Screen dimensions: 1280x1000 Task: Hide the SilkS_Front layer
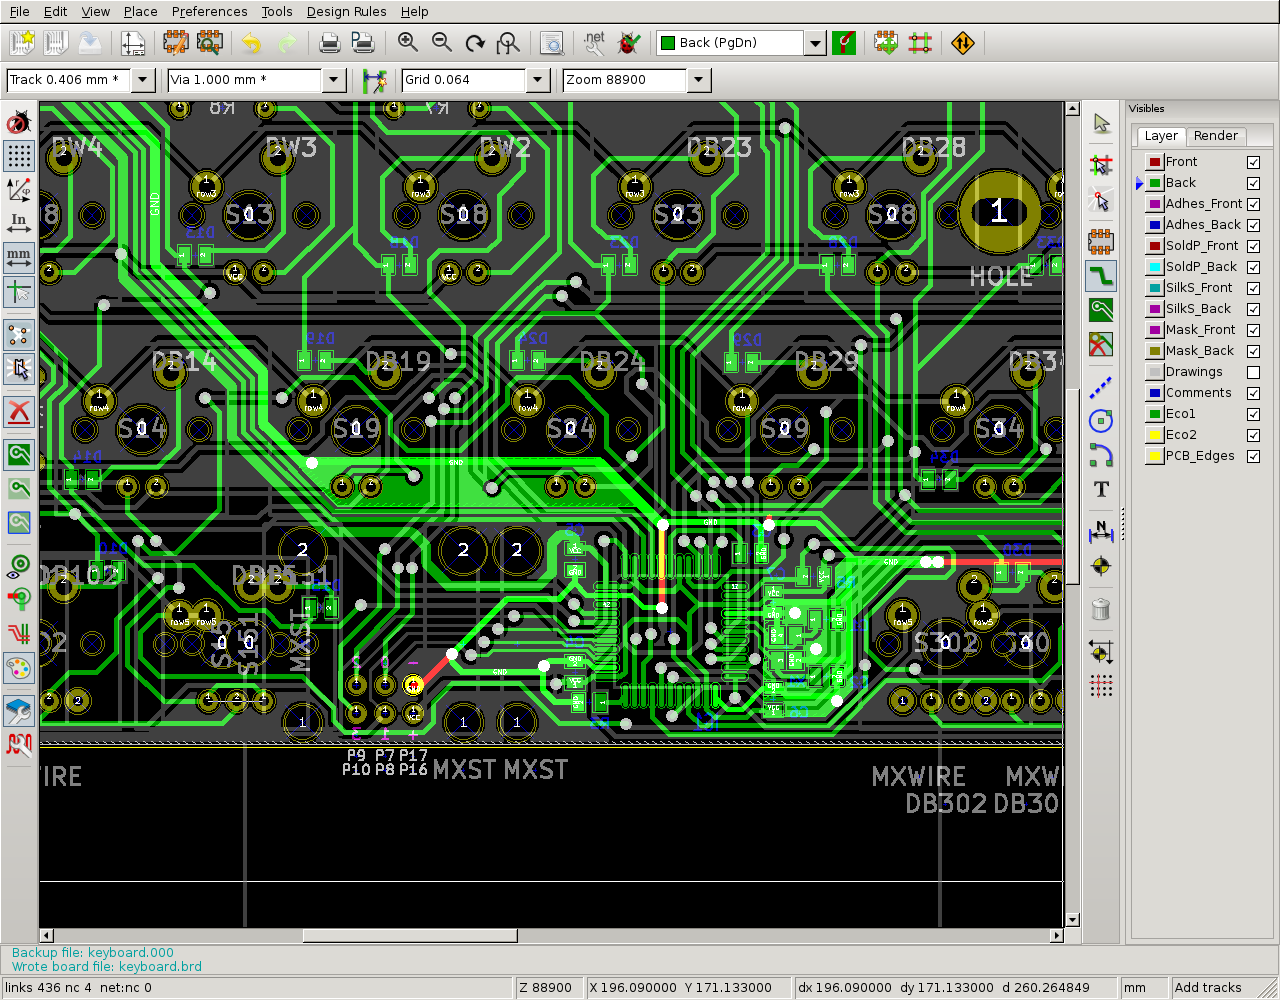click(1253, 288)
